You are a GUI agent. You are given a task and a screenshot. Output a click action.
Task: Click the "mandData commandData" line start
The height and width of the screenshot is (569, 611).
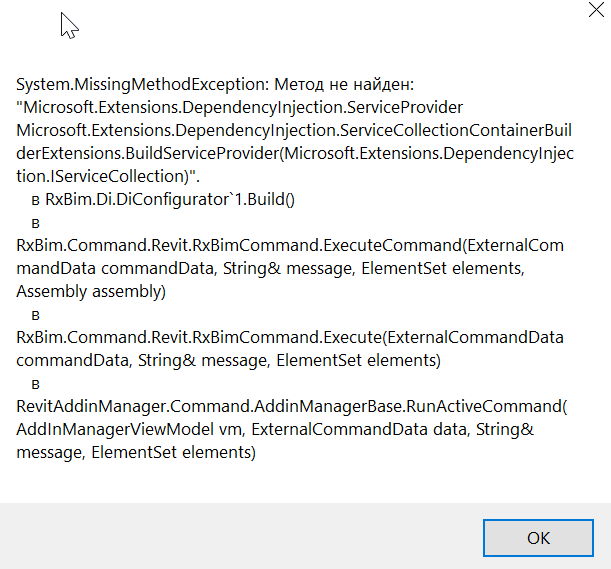point(95,267)
